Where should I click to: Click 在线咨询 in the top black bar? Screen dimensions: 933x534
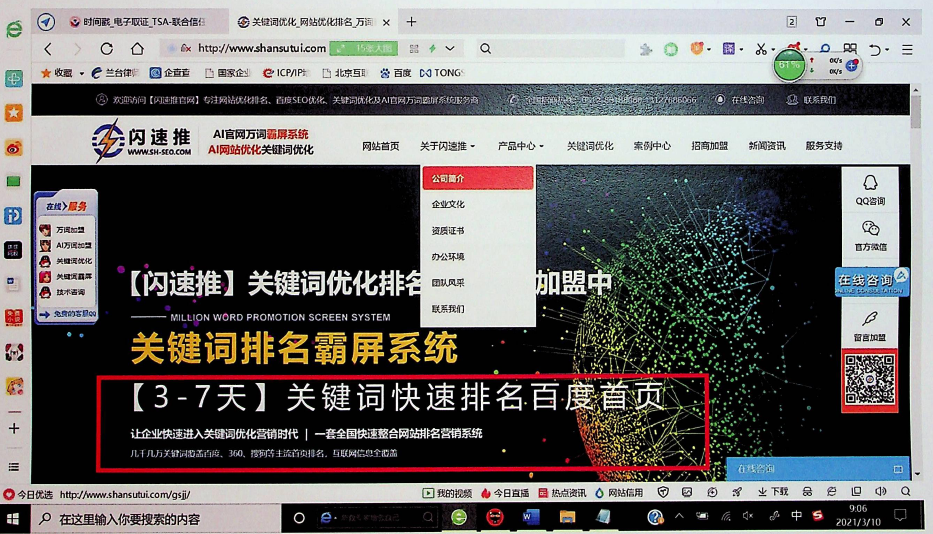(740, 100)
